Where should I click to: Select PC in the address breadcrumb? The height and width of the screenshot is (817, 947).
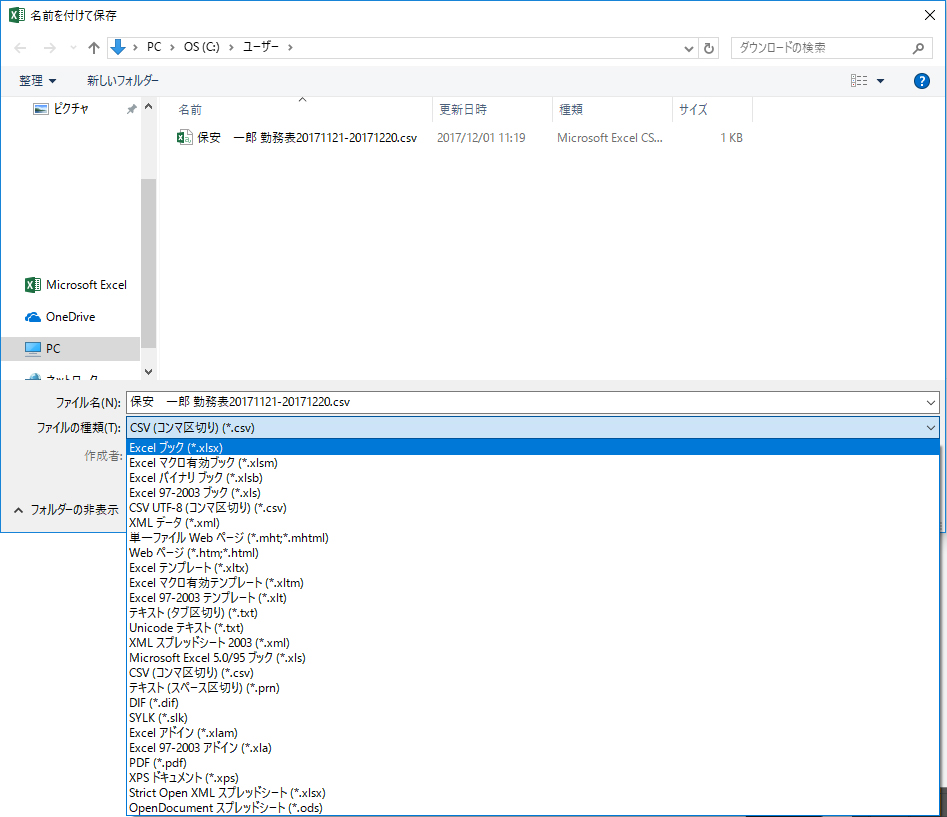click(x=154, y=47)
